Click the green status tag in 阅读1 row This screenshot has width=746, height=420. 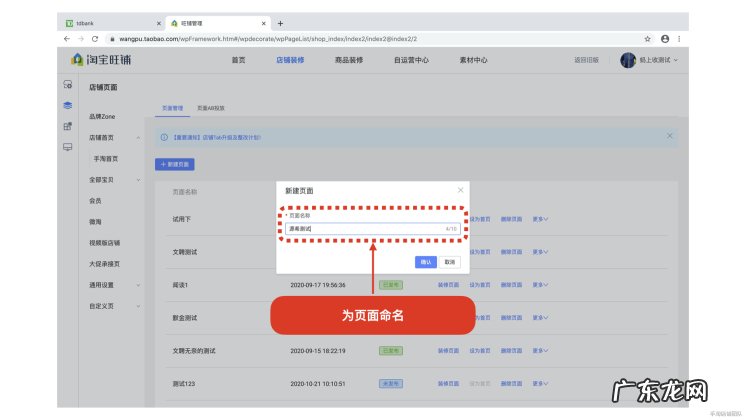(391, 285)
